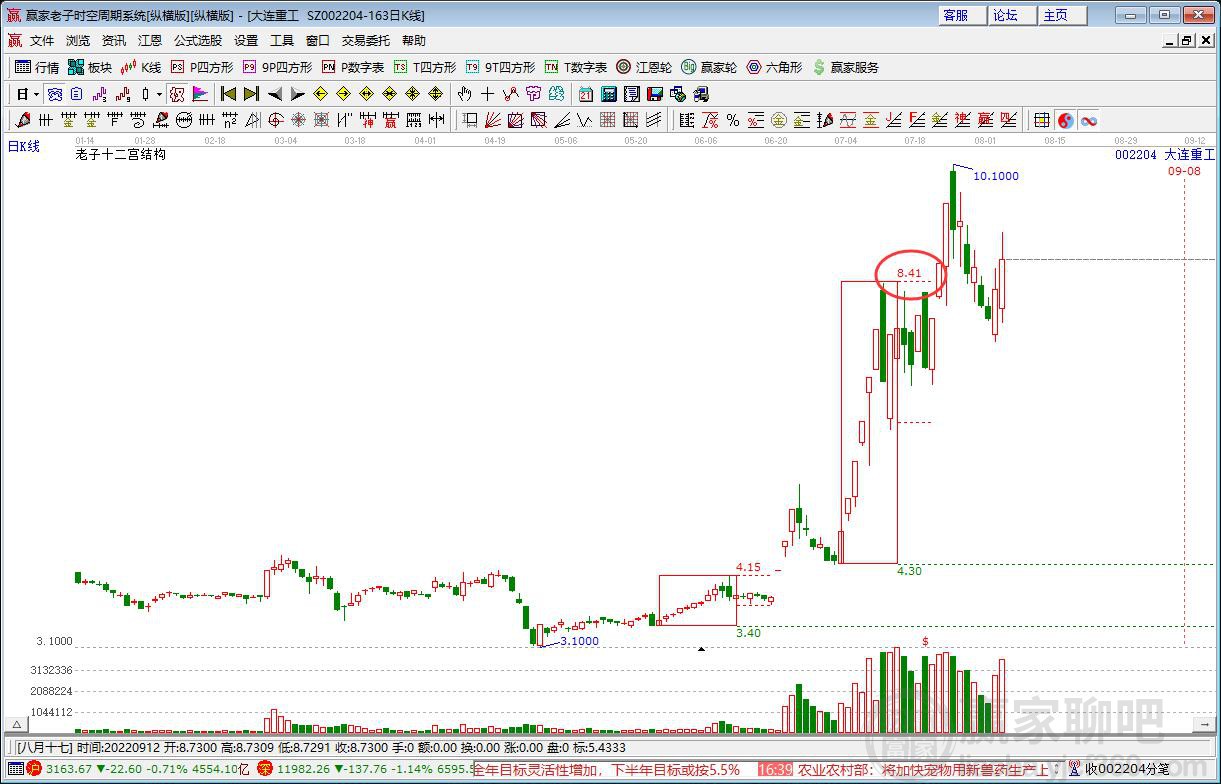The image size is (1221, 784).
Task: Select the hand pan tool
Action: coord(465,94)
